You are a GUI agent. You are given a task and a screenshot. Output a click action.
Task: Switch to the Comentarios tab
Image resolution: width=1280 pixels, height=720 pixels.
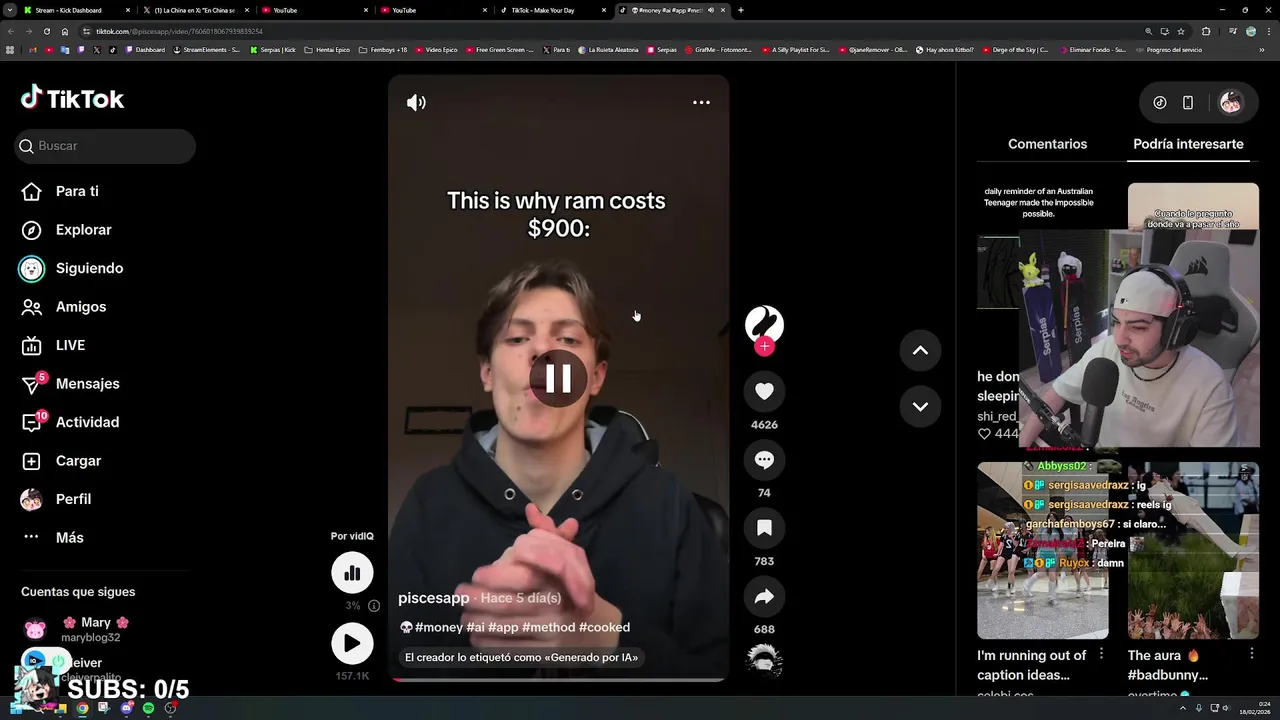coord(1047,144)
